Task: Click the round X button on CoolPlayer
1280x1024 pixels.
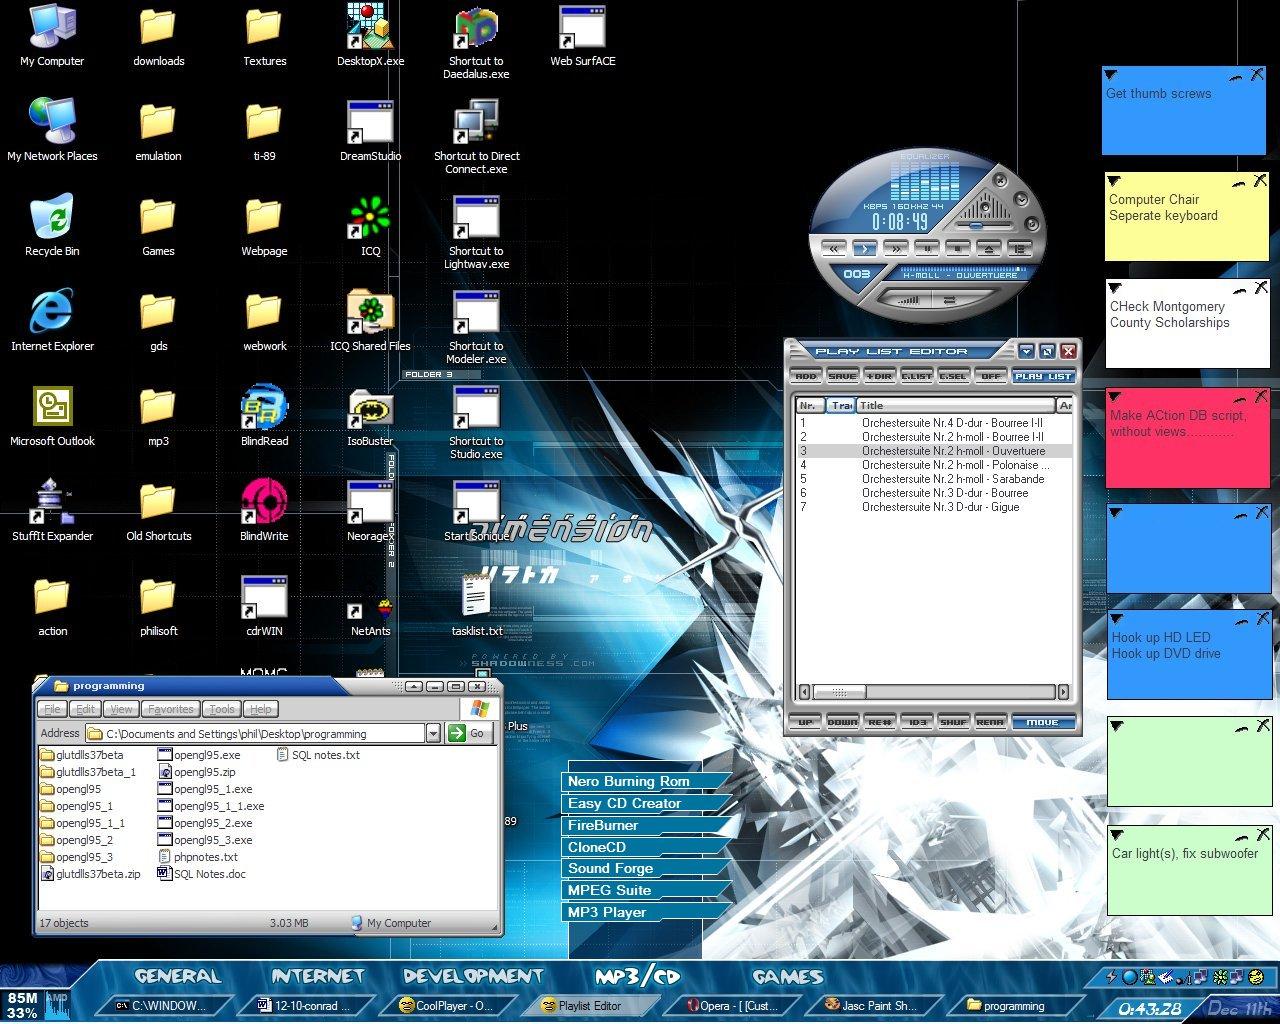Action: click(x=1000, y=180)
